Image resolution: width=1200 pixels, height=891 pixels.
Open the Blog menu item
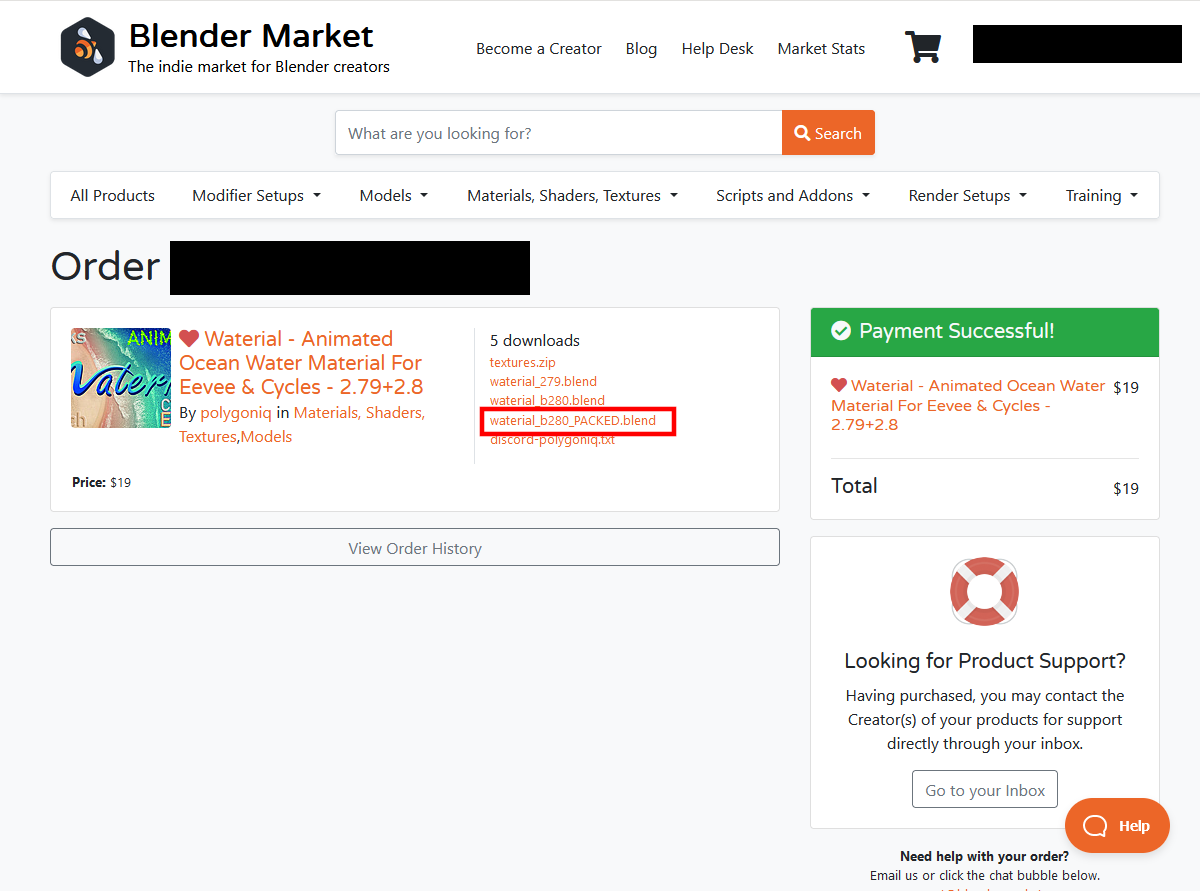pyautogui.click(x=641, y=48)
